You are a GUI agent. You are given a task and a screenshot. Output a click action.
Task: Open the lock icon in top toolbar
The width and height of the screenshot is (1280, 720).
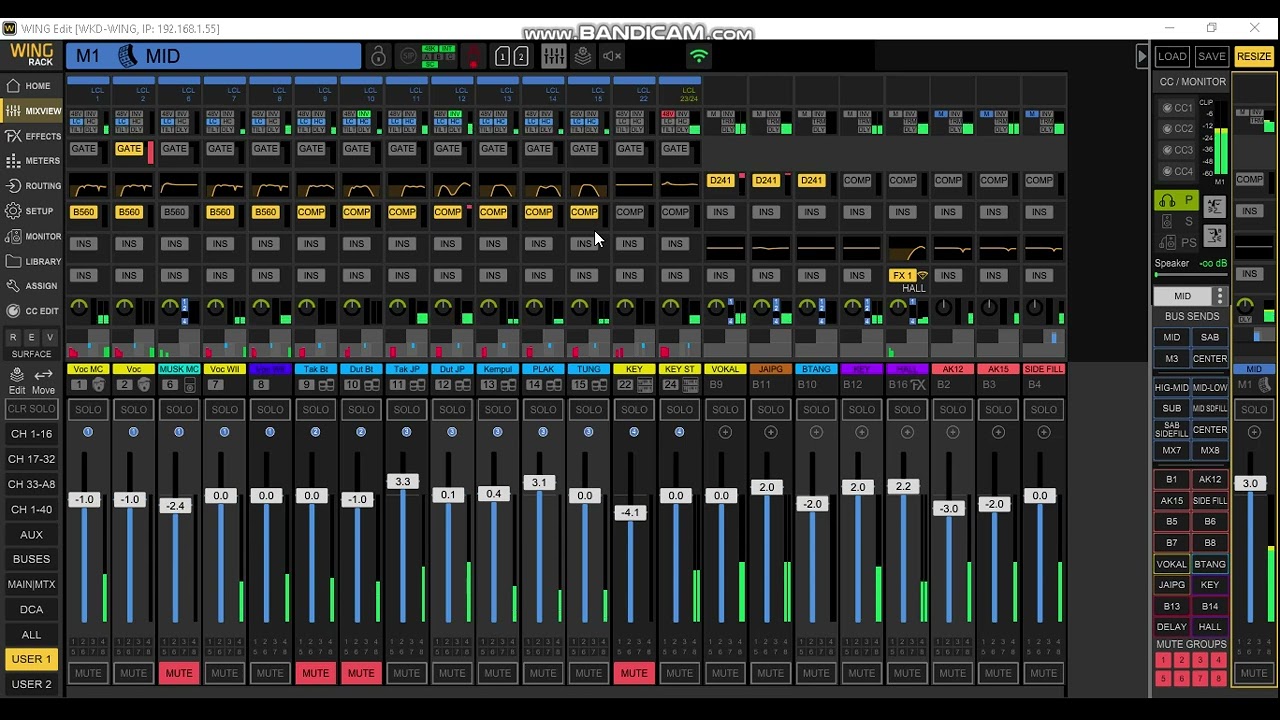378,57
